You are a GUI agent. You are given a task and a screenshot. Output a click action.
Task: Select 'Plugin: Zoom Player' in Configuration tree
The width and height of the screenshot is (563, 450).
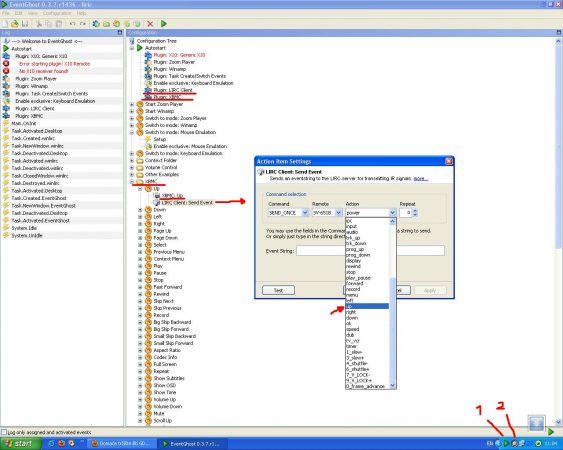click(x=174, y=62)
